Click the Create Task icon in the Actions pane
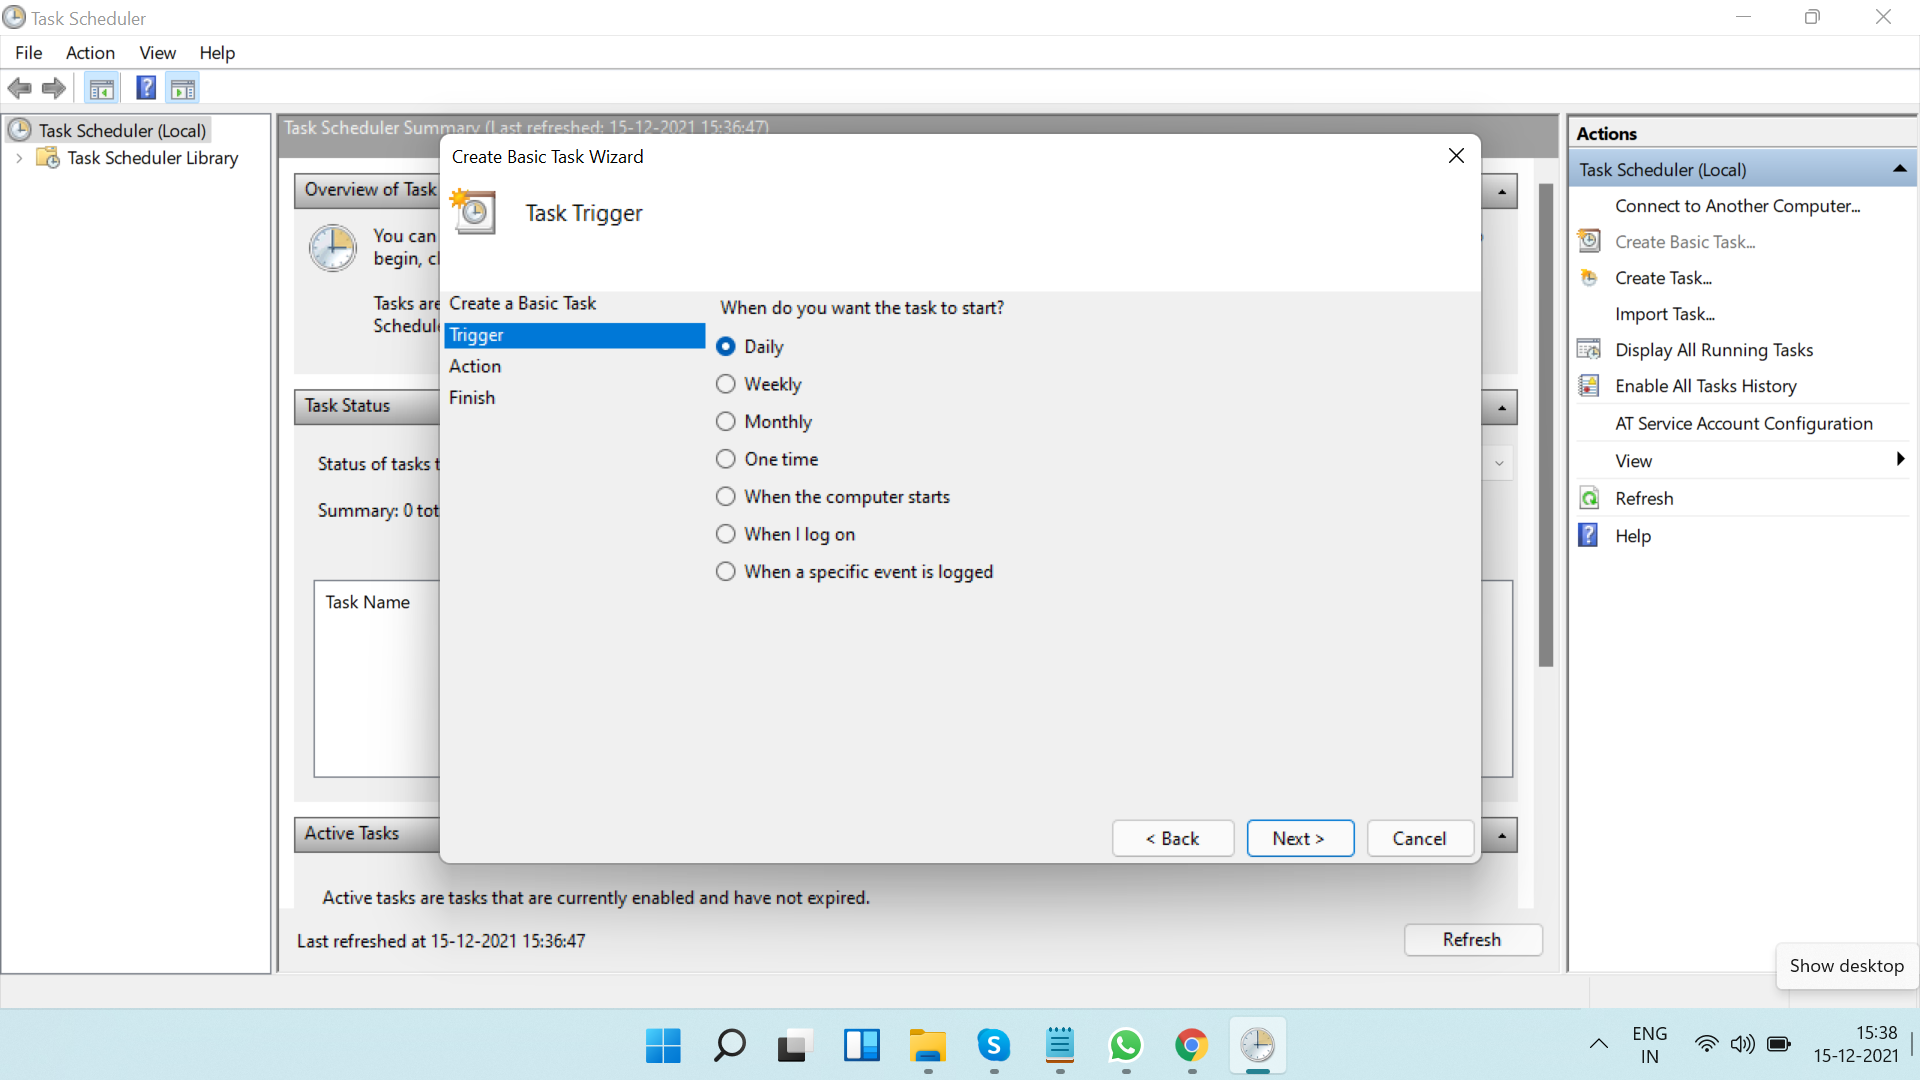 tap(1589, 278)
